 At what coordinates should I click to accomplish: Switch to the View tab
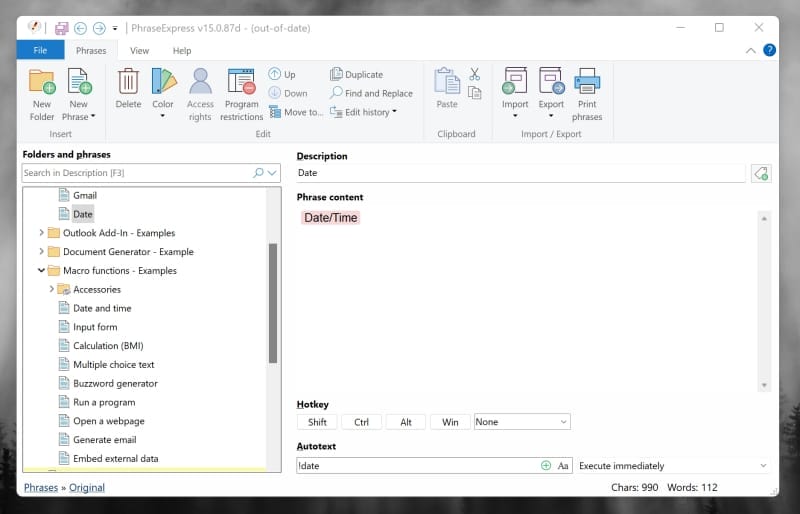(139, 51)
